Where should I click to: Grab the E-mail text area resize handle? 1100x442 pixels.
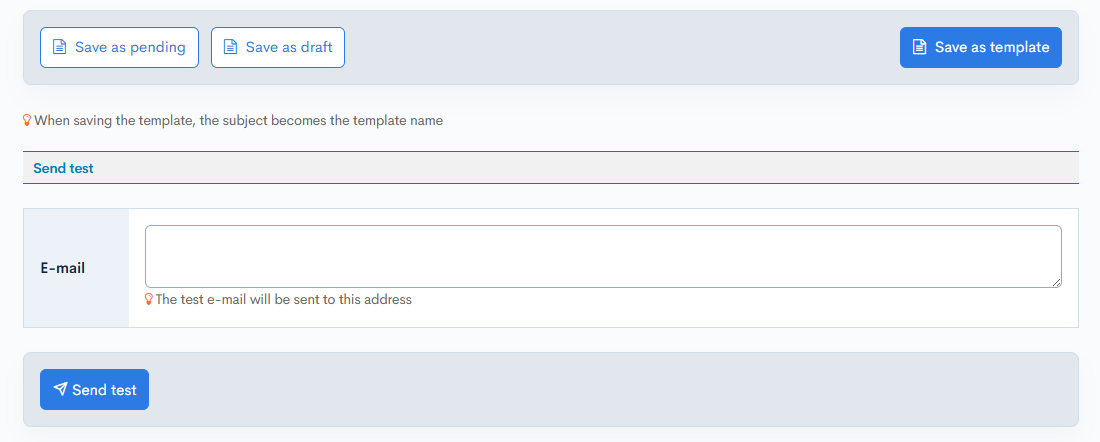coord(1056,282)
